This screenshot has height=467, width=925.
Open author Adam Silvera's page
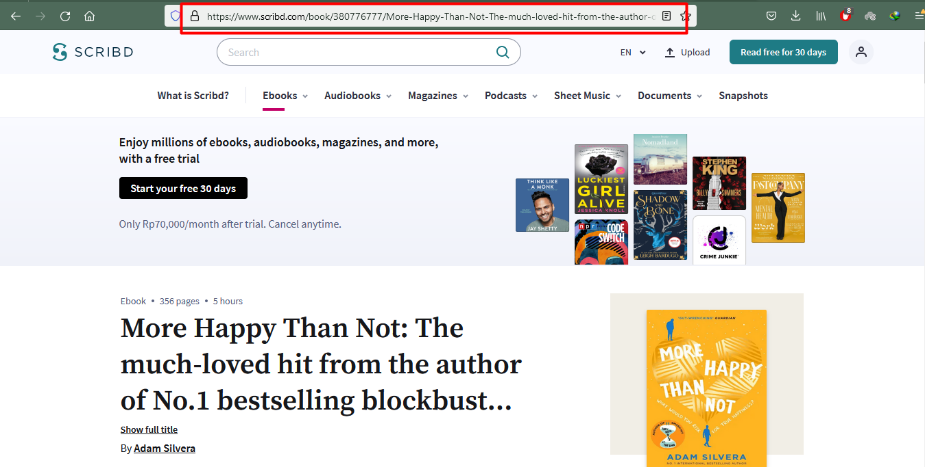click(x=165, y=448)
